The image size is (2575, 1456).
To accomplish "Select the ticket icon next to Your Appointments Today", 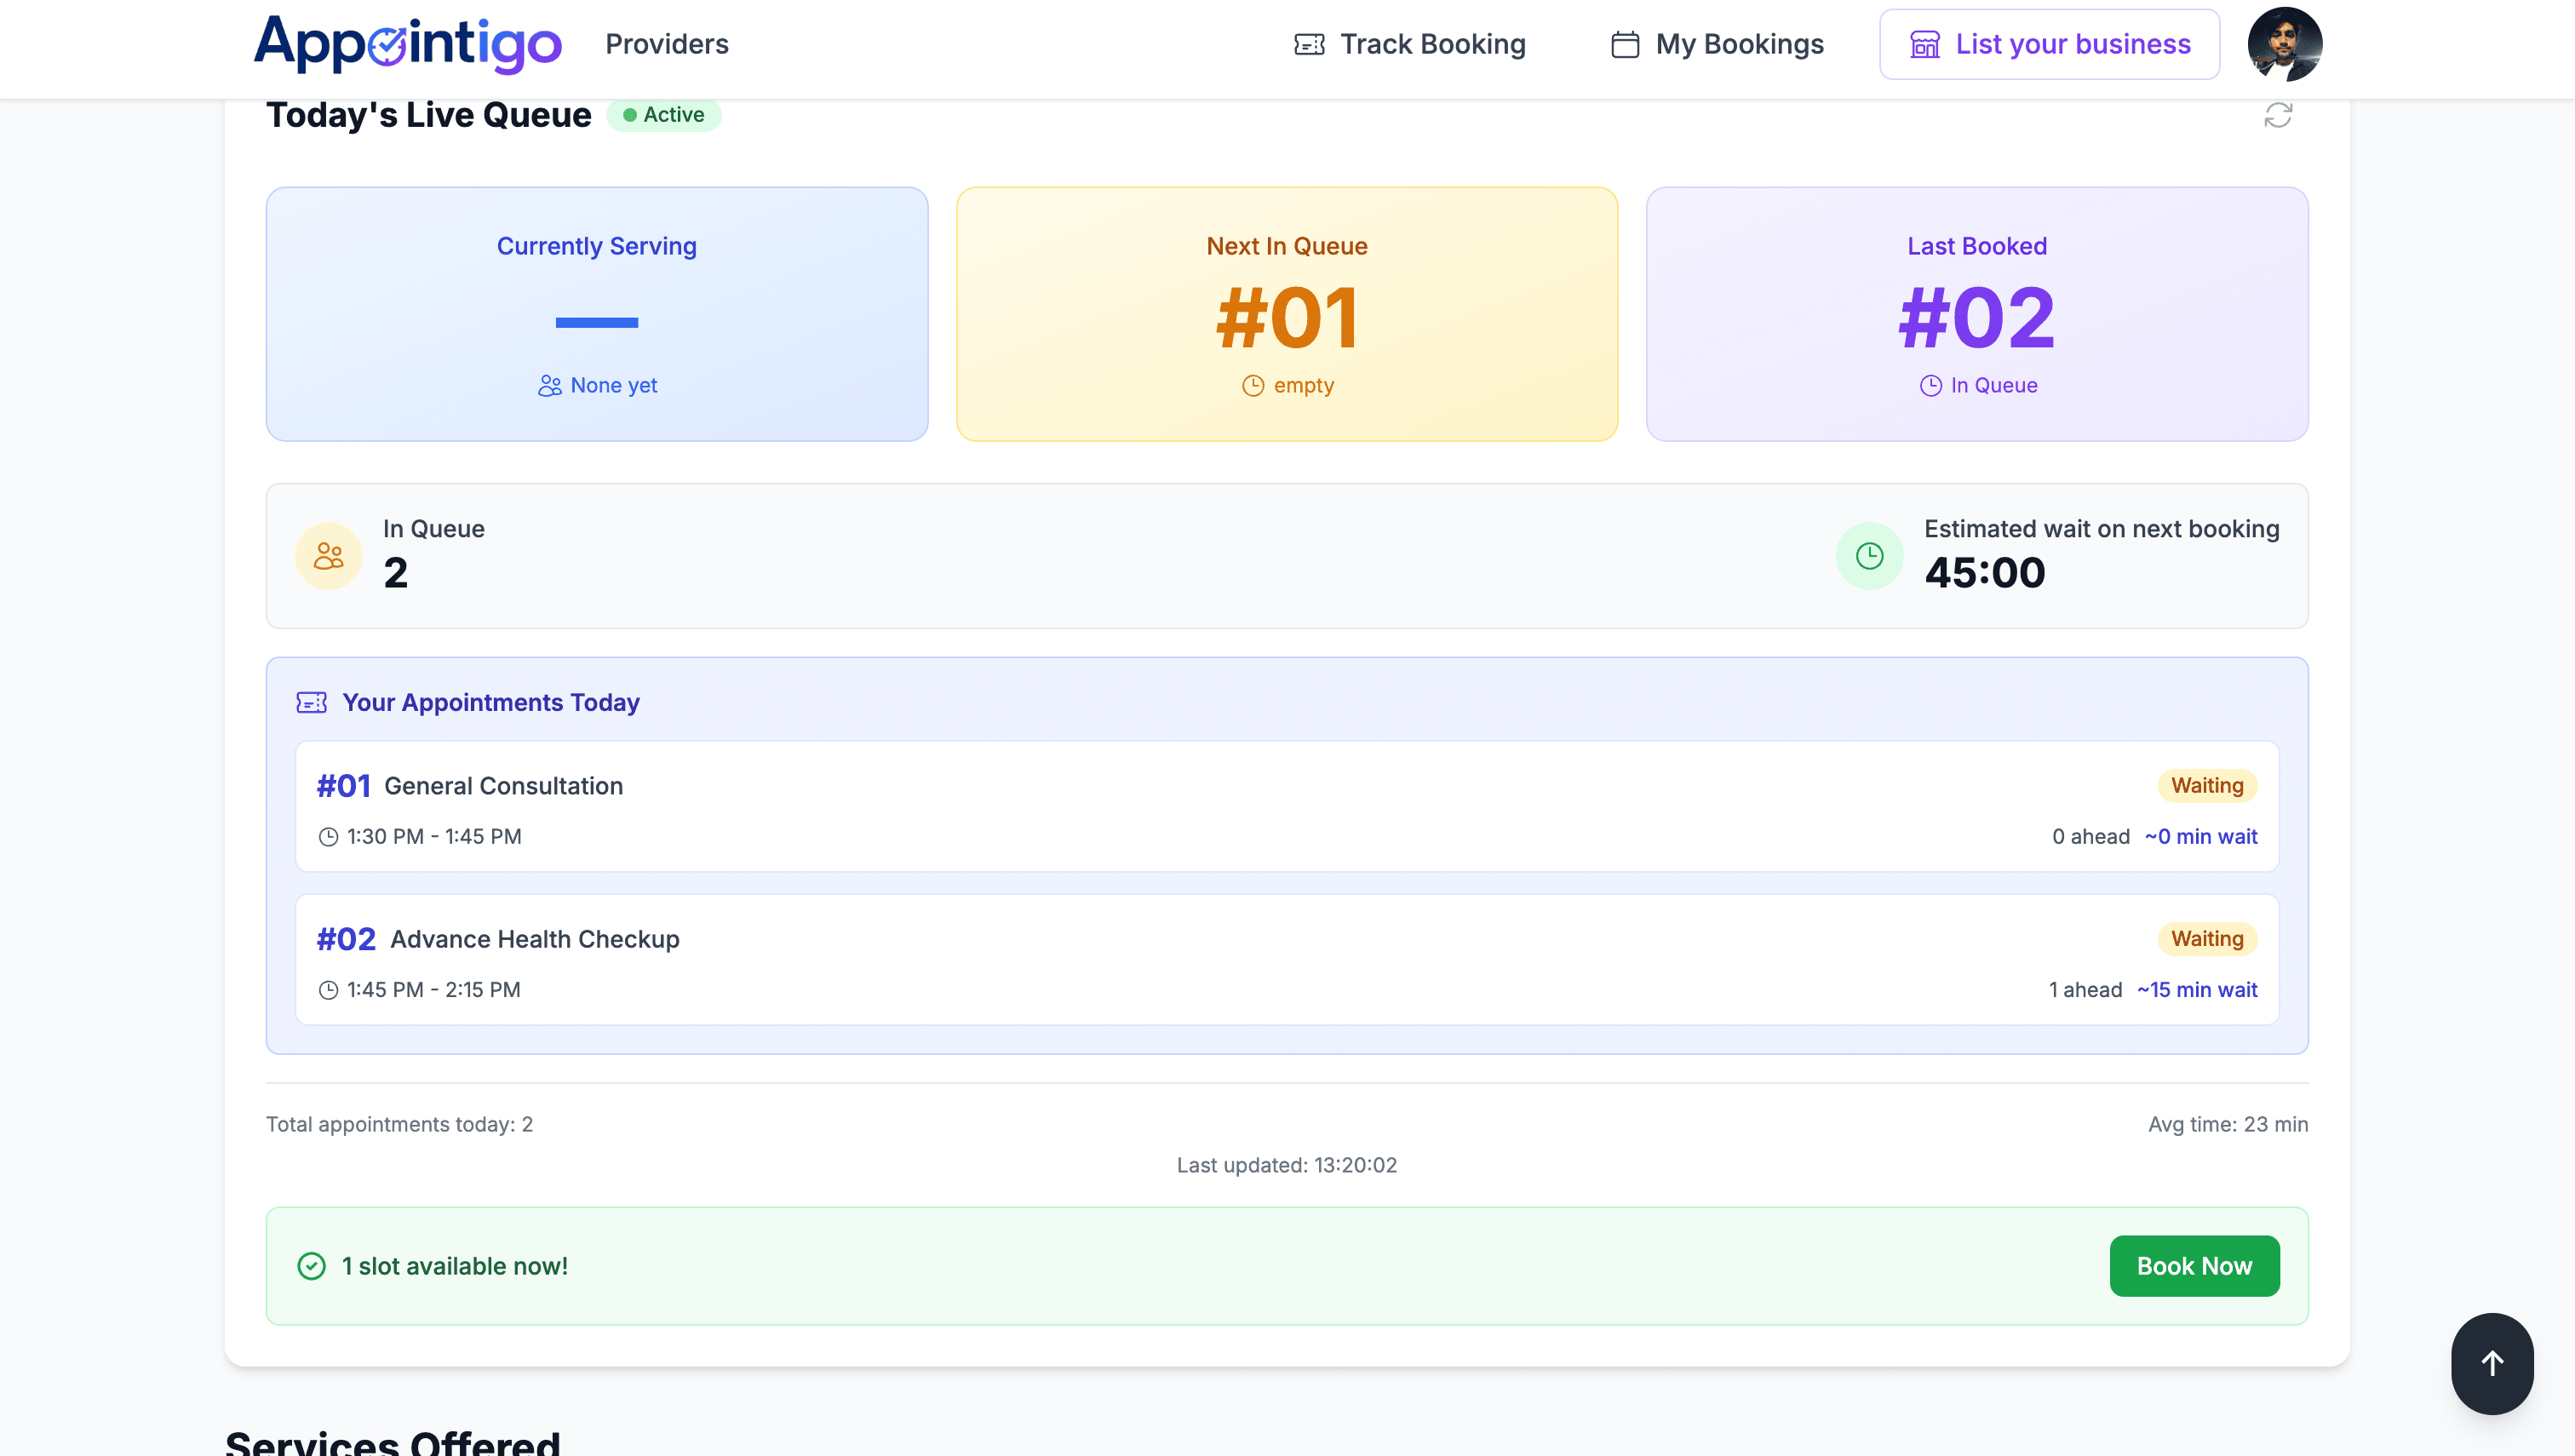I will pyautogui.click(x=312, y=702).
